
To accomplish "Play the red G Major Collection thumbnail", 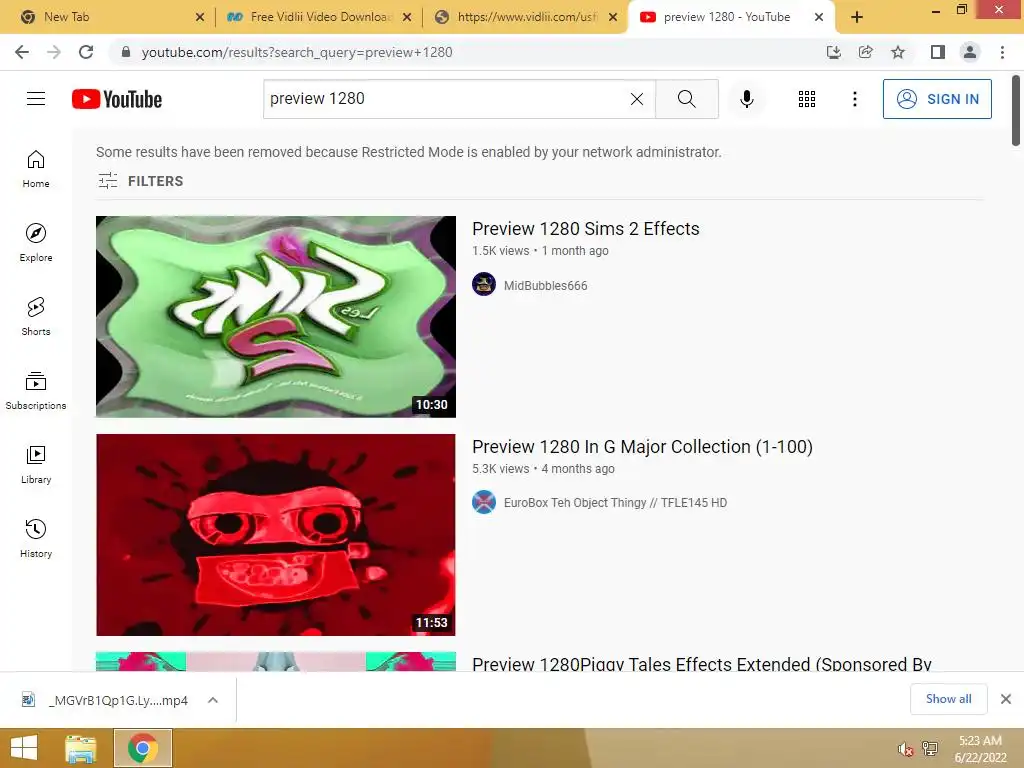I will [276, 535].
